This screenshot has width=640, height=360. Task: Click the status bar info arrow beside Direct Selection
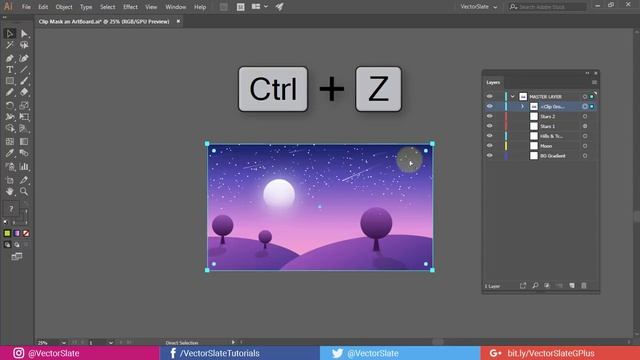(x=233, y=342)
